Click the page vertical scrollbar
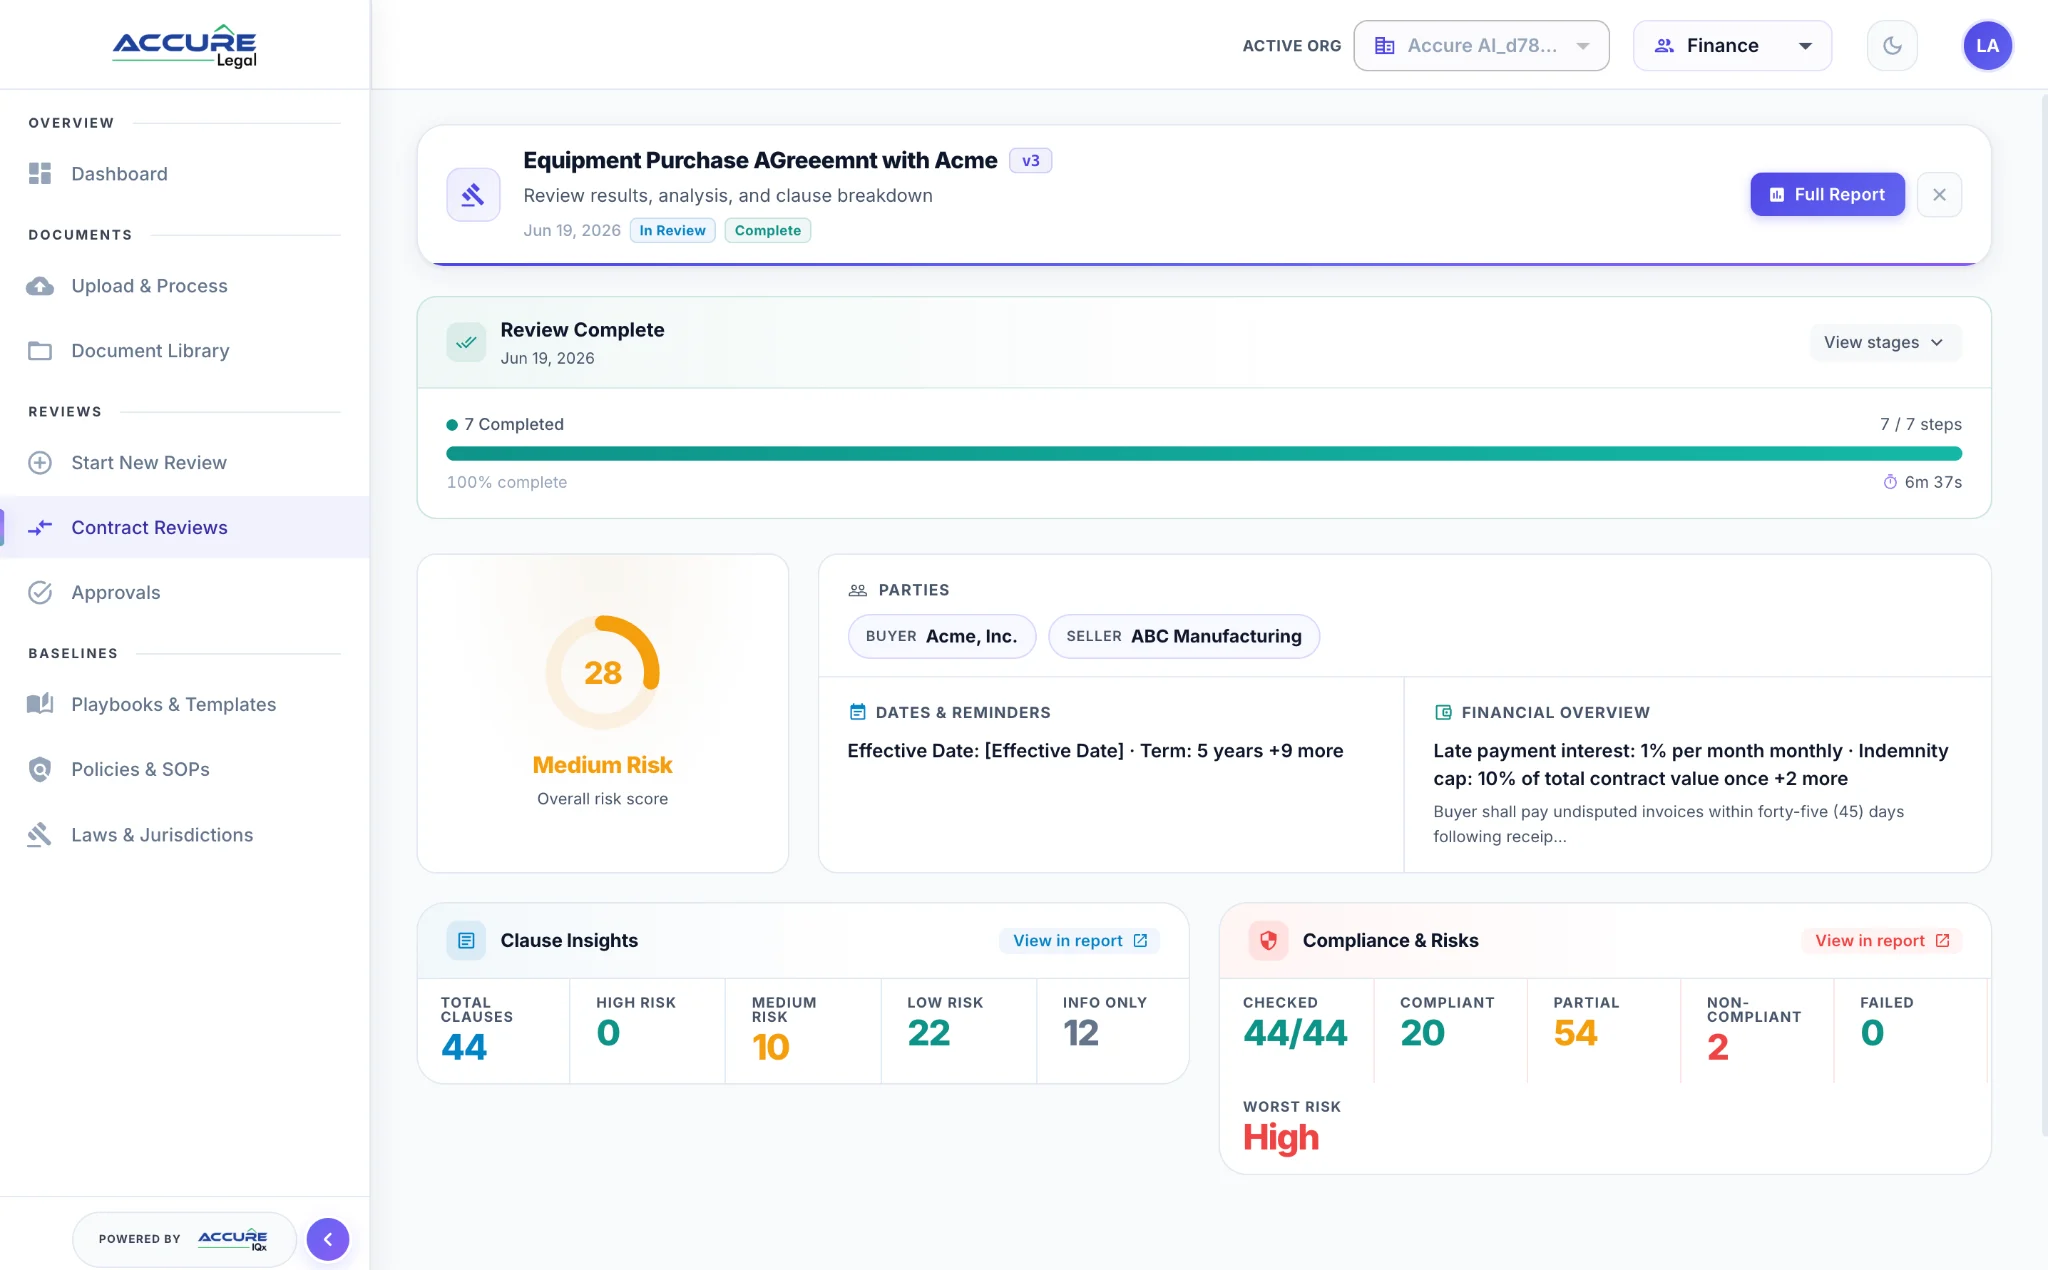 click(2043, 613)
